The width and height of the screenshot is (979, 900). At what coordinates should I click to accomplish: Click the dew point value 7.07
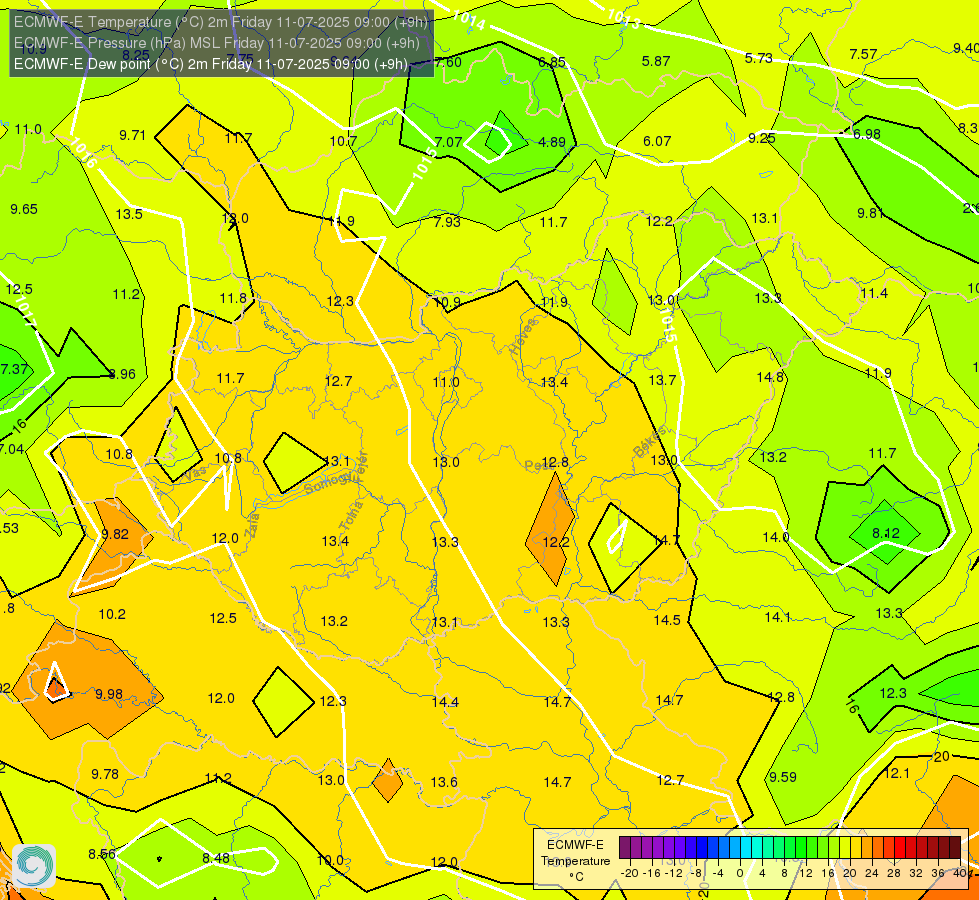pos(448,142)
